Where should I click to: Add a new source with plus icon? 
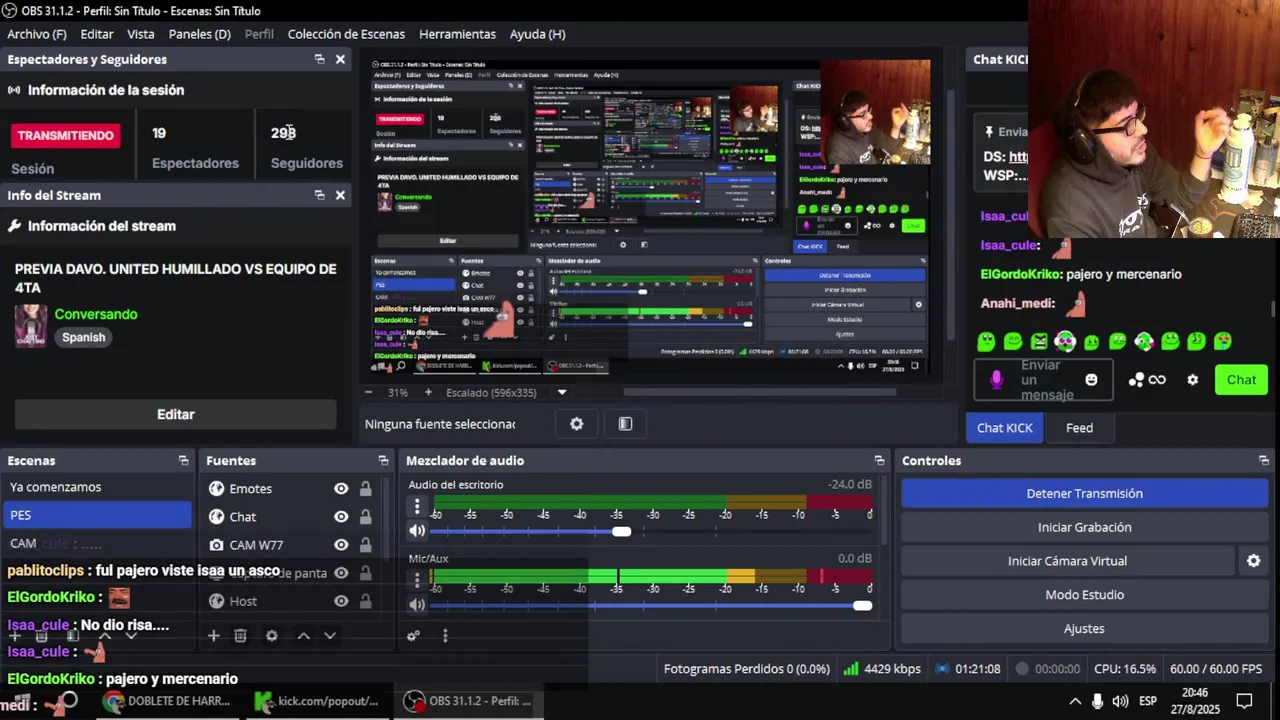click(x=213, y=636)
